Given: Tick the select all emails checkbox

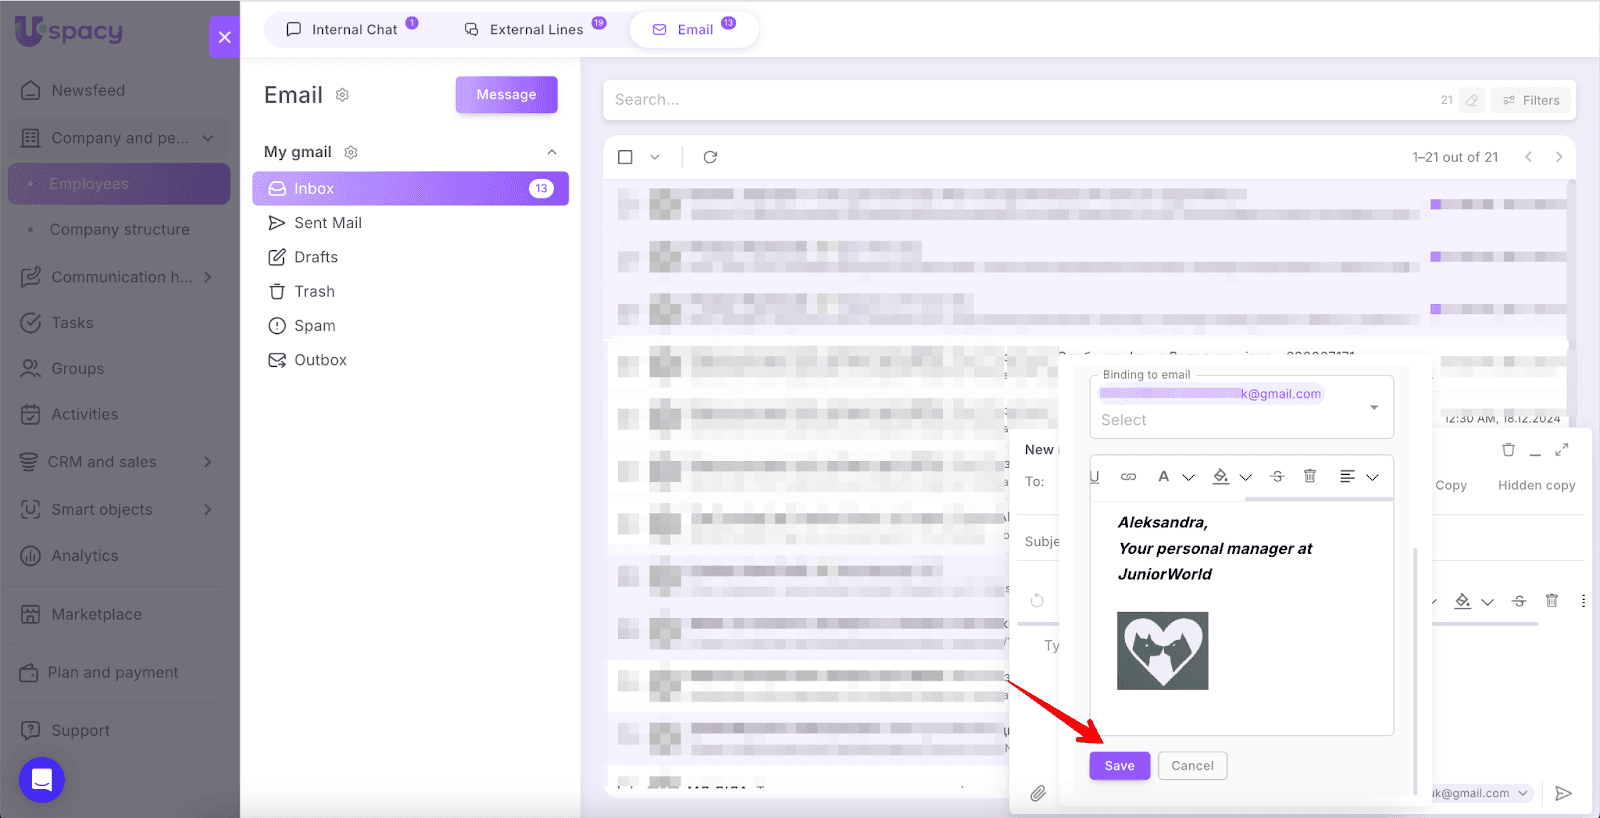Looking at the screenshot, I should [x=625, y=157].
